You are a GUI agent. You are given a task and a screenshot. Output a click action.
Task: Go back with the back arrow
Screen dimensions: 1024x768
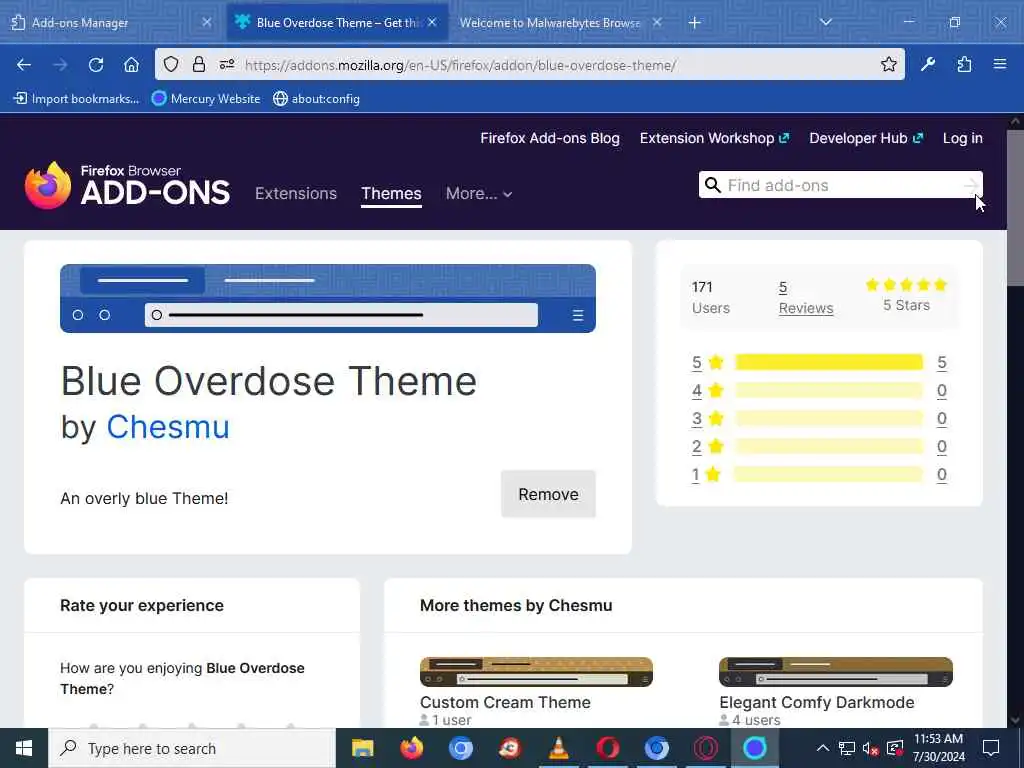pyautogui.click(x=24, y=65)
